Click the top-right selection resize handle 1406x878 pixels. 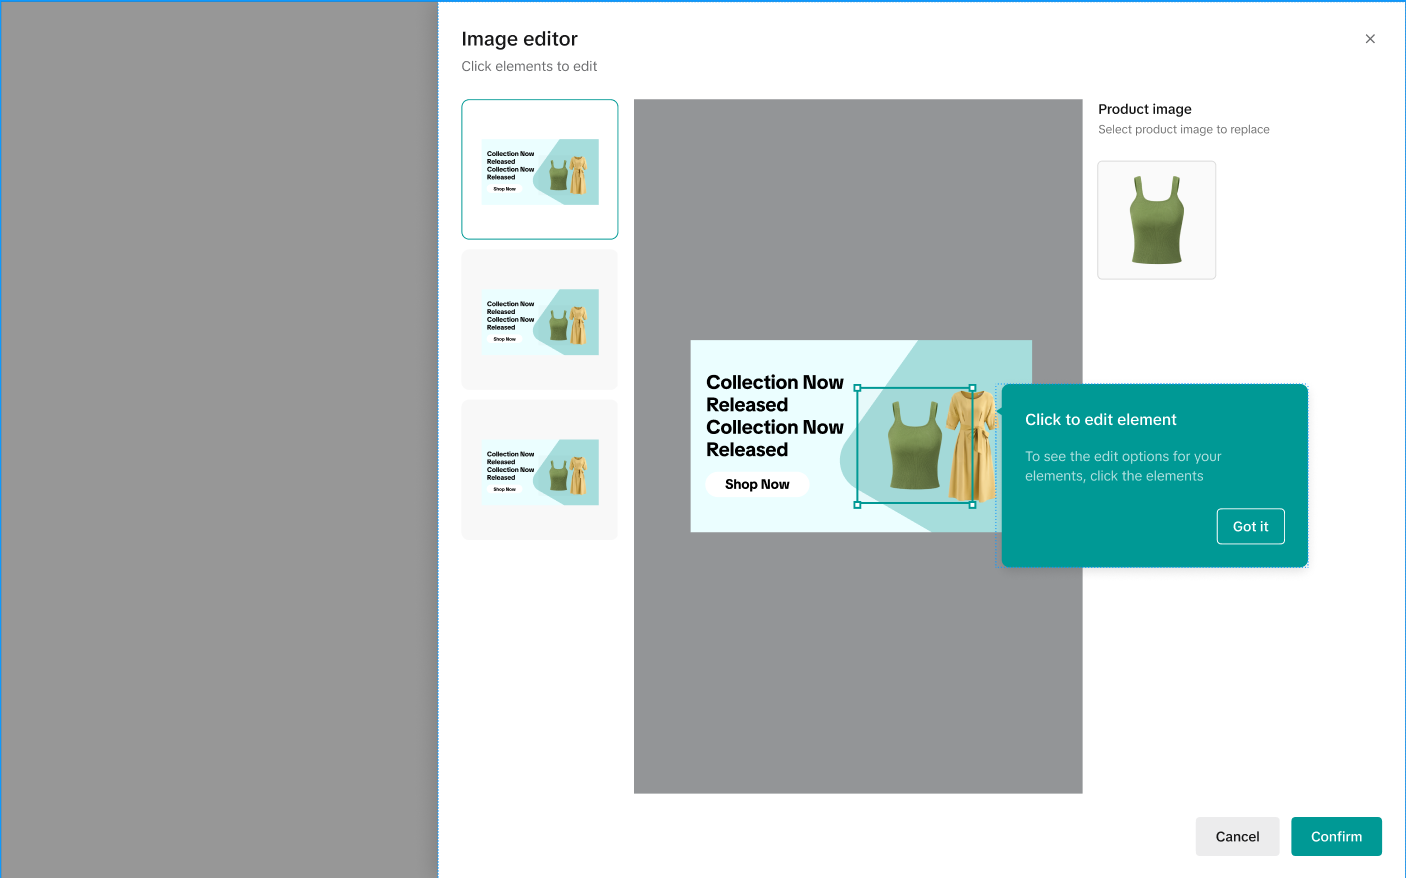972,388
